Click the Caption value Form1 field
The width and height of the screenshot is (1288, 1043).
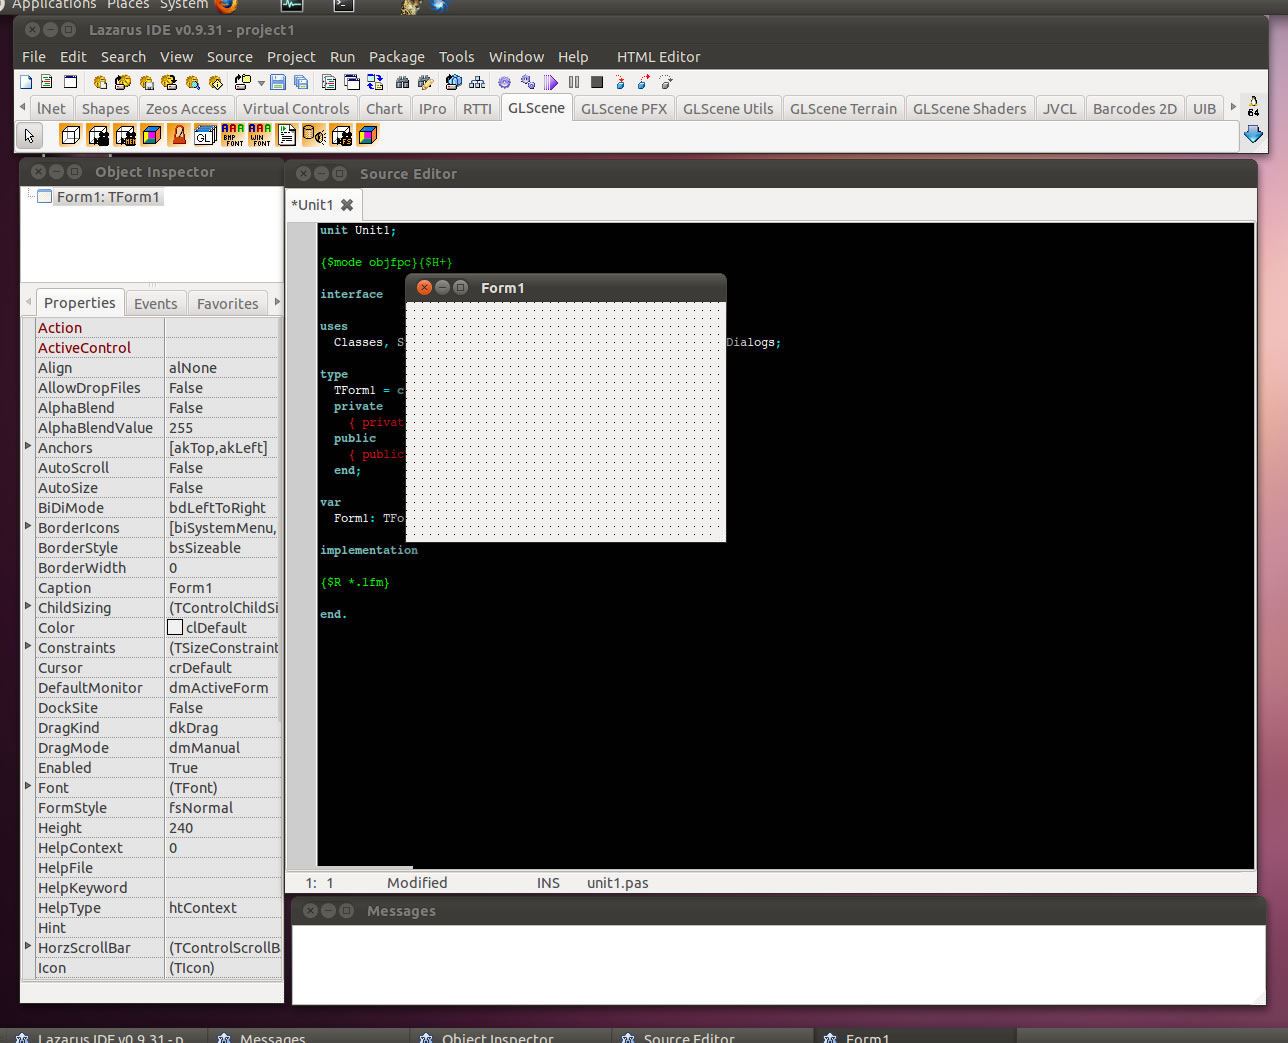coord(222,588)
